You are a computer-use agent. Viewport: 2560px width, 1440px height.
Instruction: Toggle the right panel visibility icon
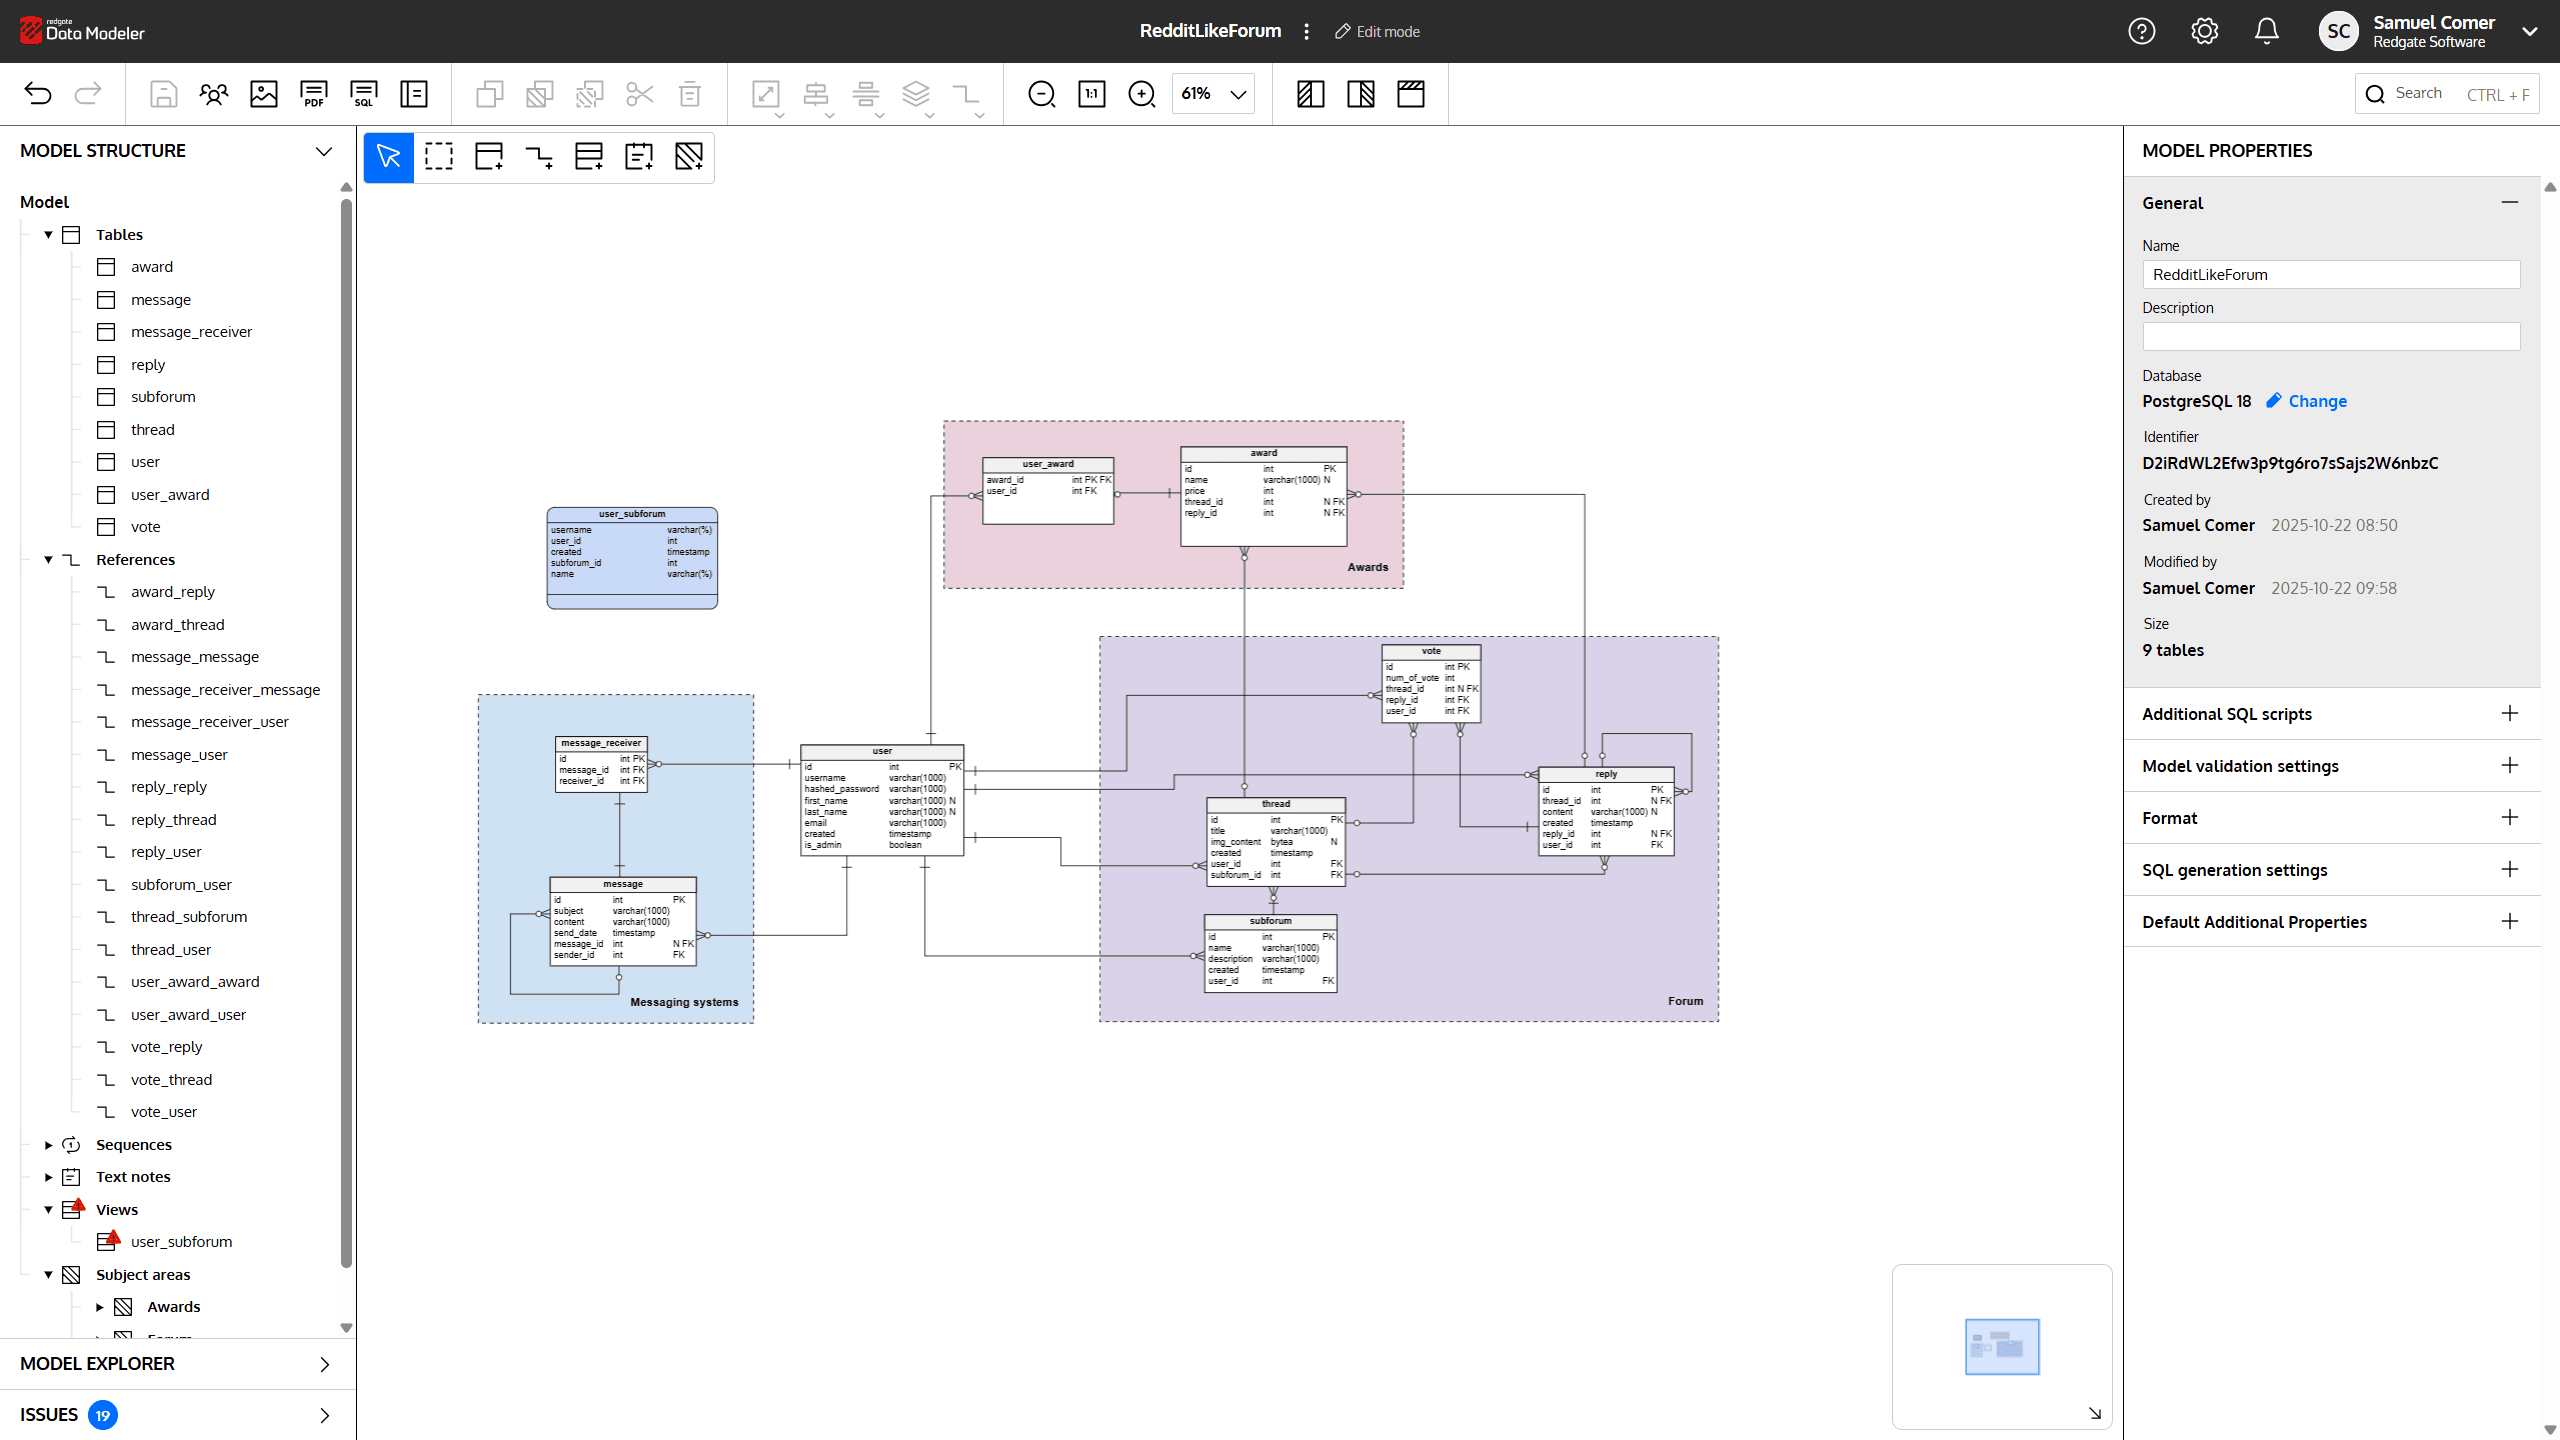[x=1361, y=94]
